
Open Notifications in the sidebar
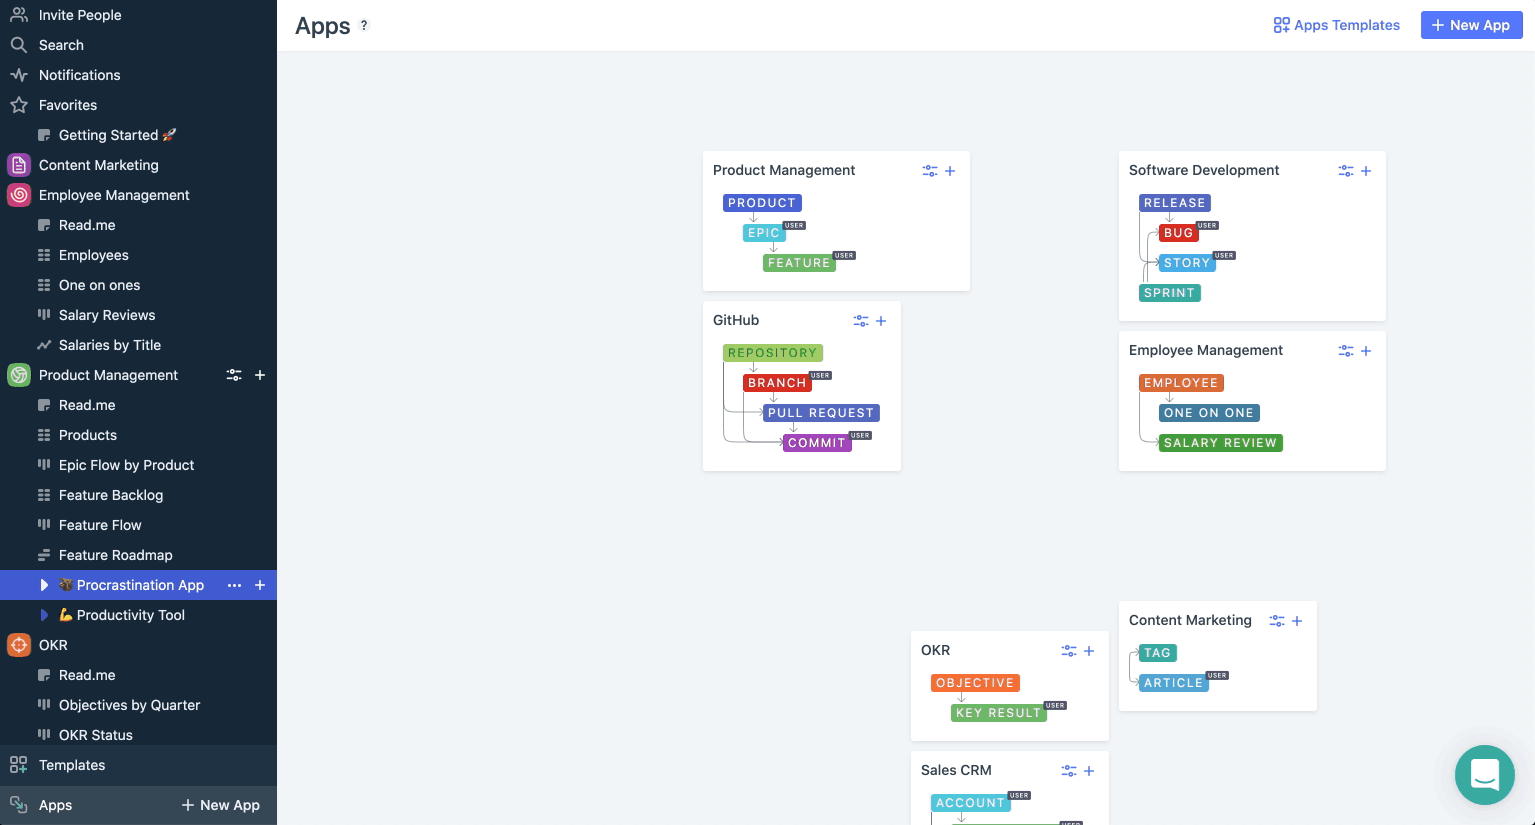pos(79,75)
